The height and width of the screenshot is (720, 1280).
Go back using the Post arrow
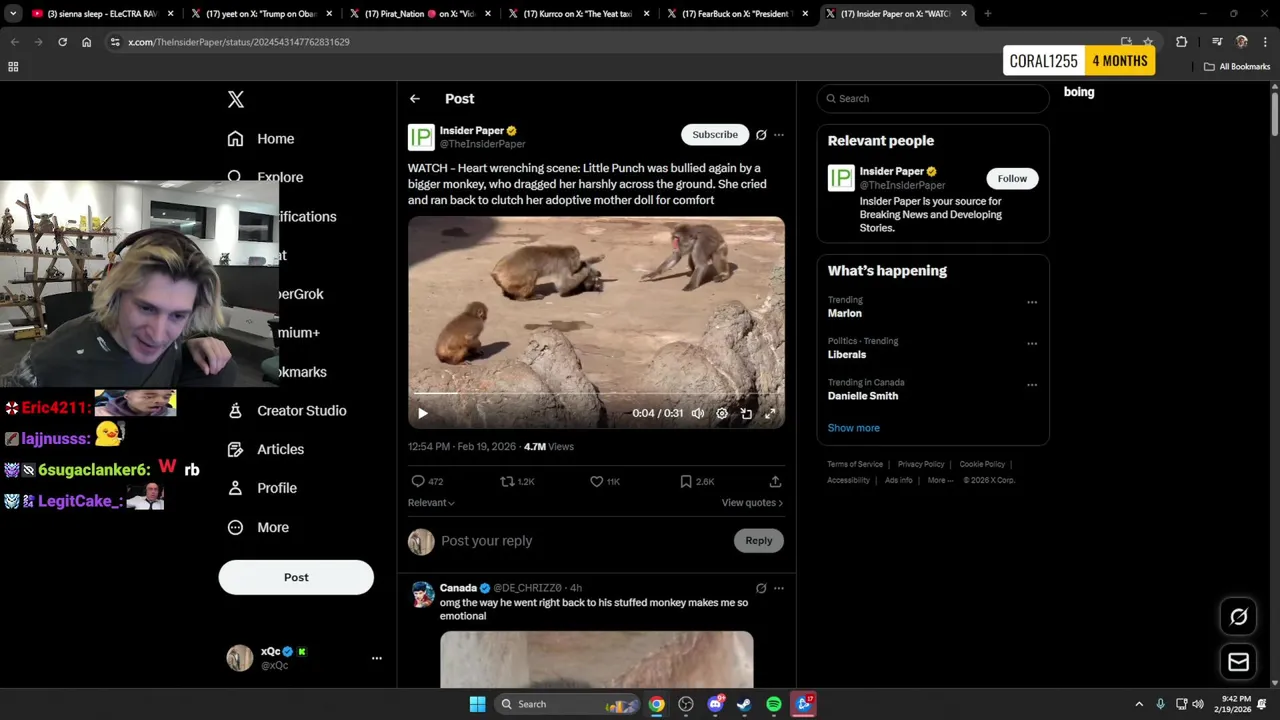(x=415, y=99)
